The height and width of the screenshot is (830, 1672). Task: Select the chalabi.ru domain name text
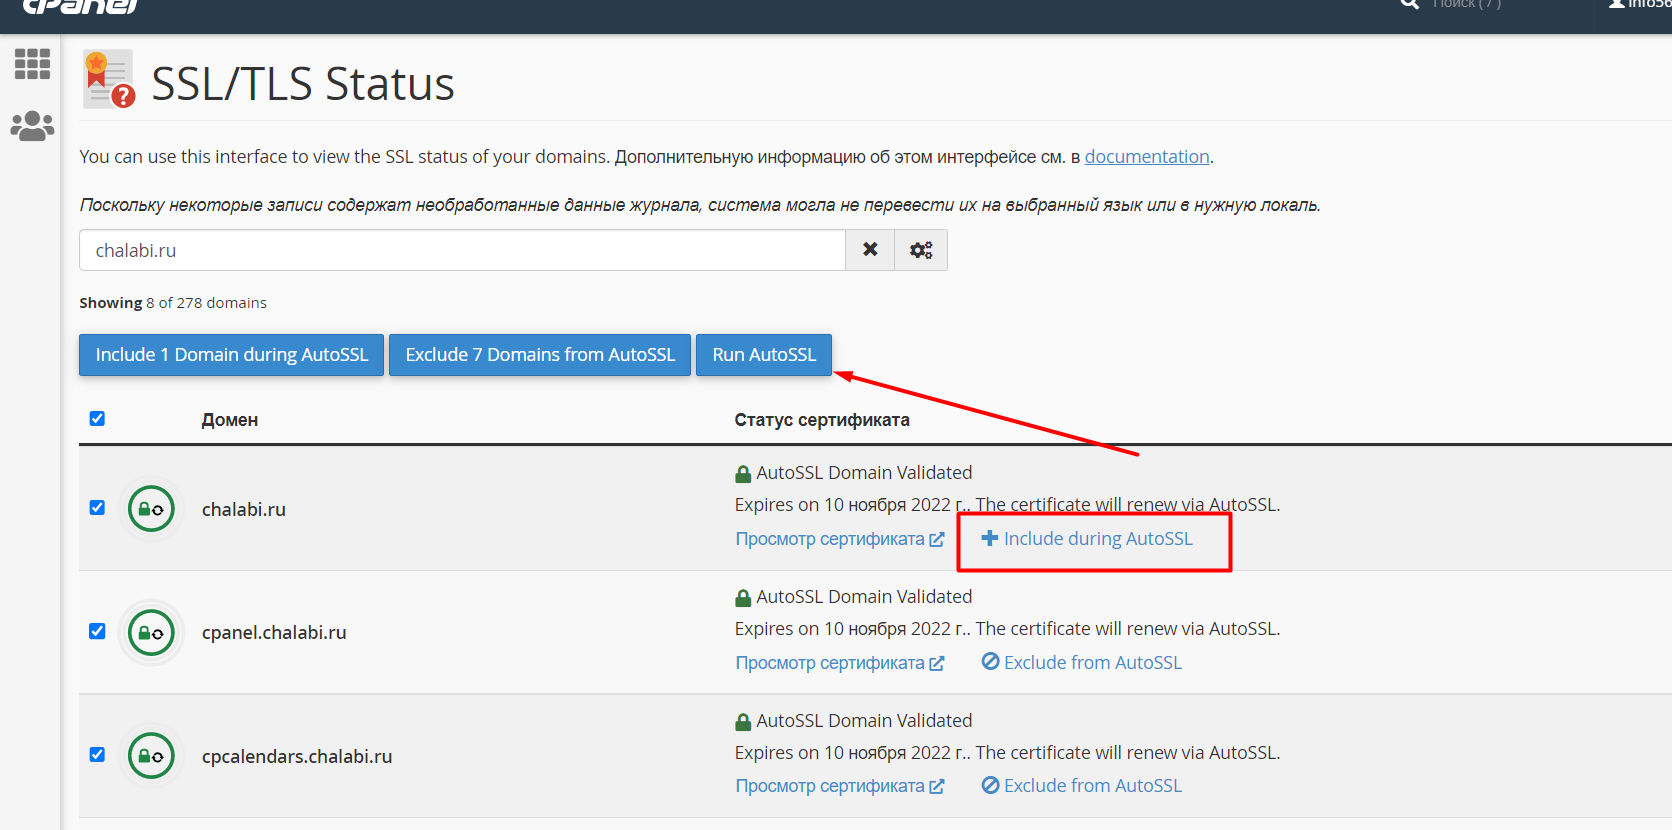[x=244, y=509]
